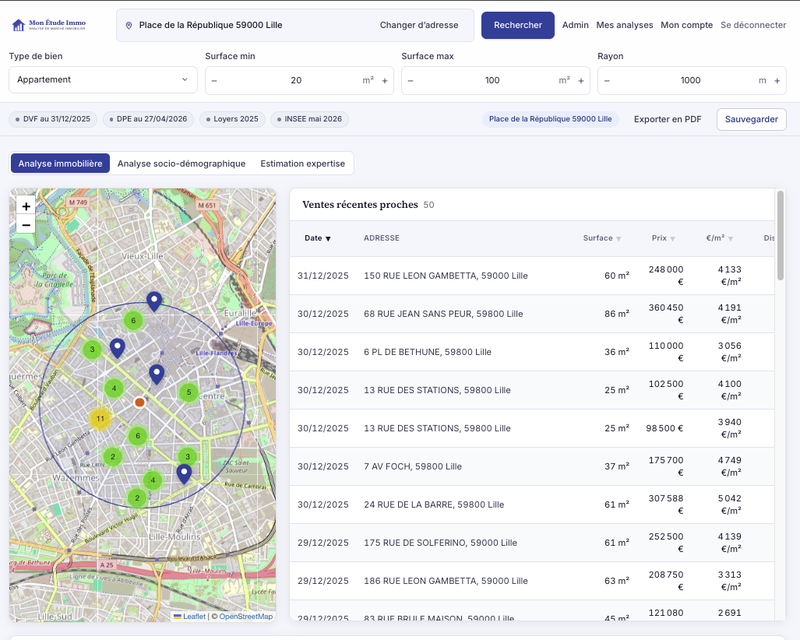Increase Surface max with plus icon
Viewport: 800px width, 640px height.
point(581,81)
